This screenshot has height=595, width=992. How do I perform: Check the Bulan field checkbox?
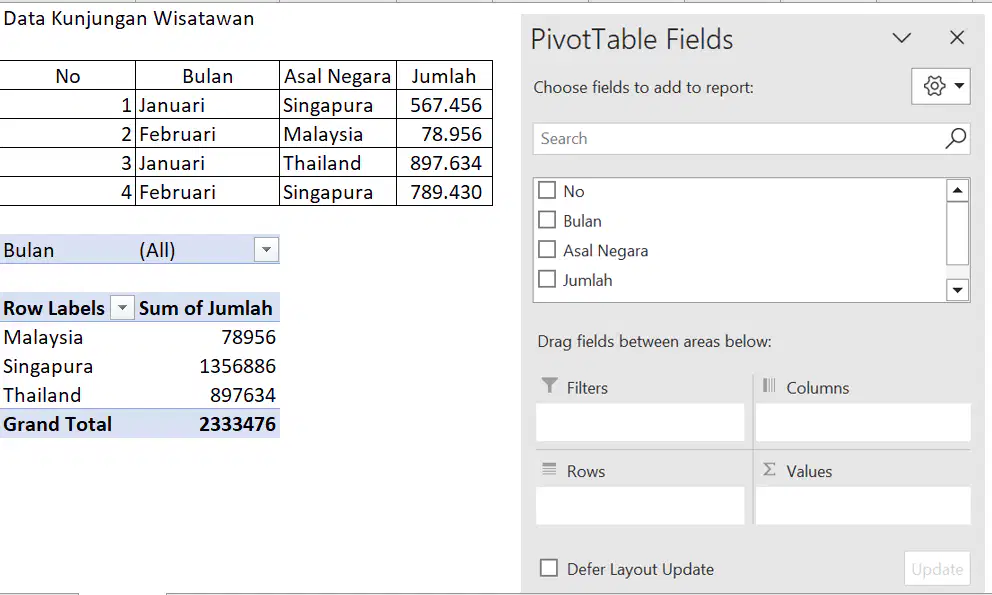pyautogui.click(x=547, y=220)
